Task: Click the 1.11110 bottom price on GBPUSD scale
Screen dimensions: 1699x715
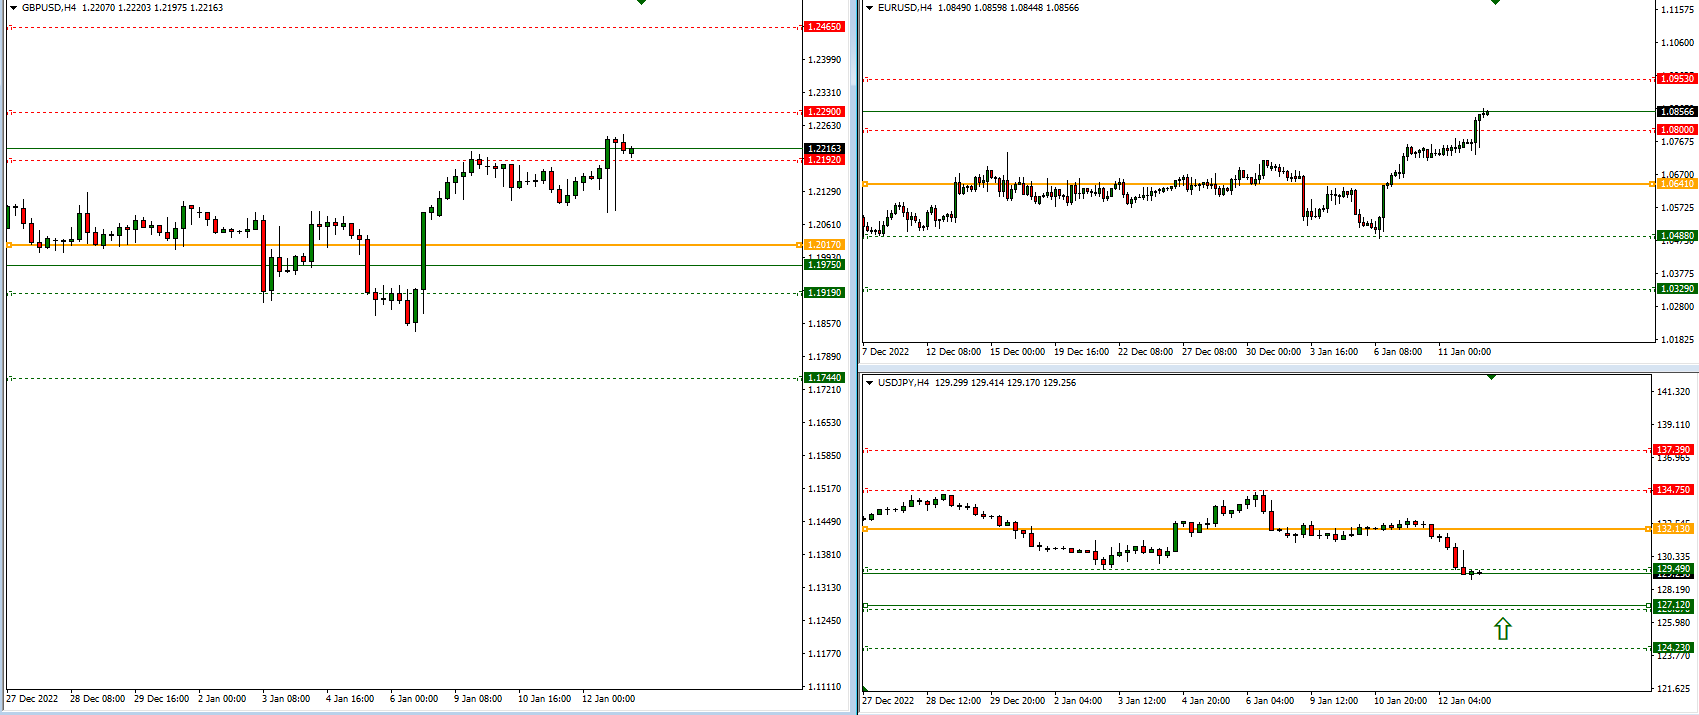Action: 824,687
